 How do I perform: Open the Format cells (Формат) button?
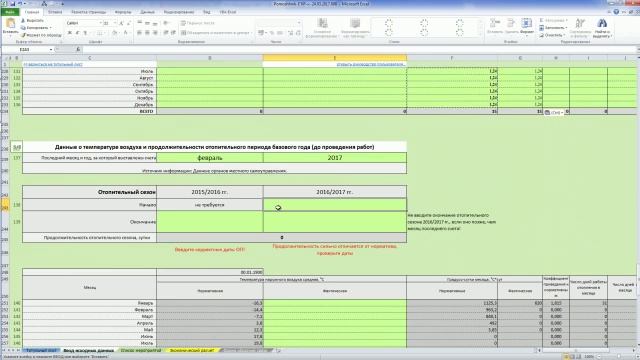527,27
